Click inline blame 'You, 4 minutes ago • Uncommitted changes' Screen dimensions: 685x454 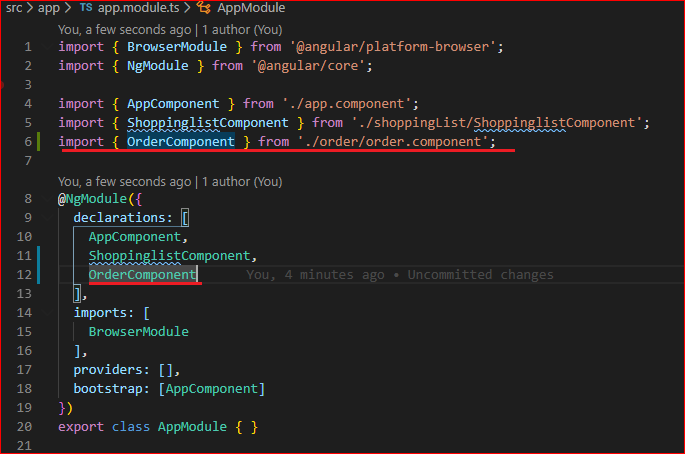click(400, 274)
